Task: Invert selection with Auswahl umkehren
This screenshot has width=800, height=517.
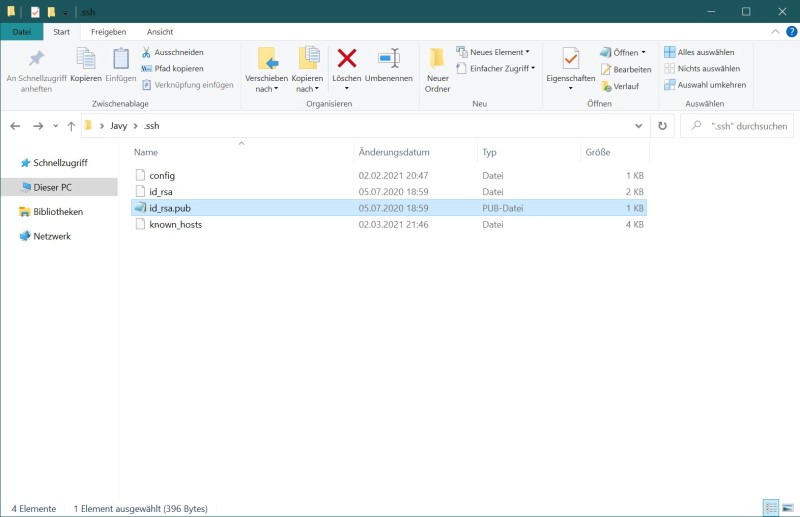Action: point(705,85)
